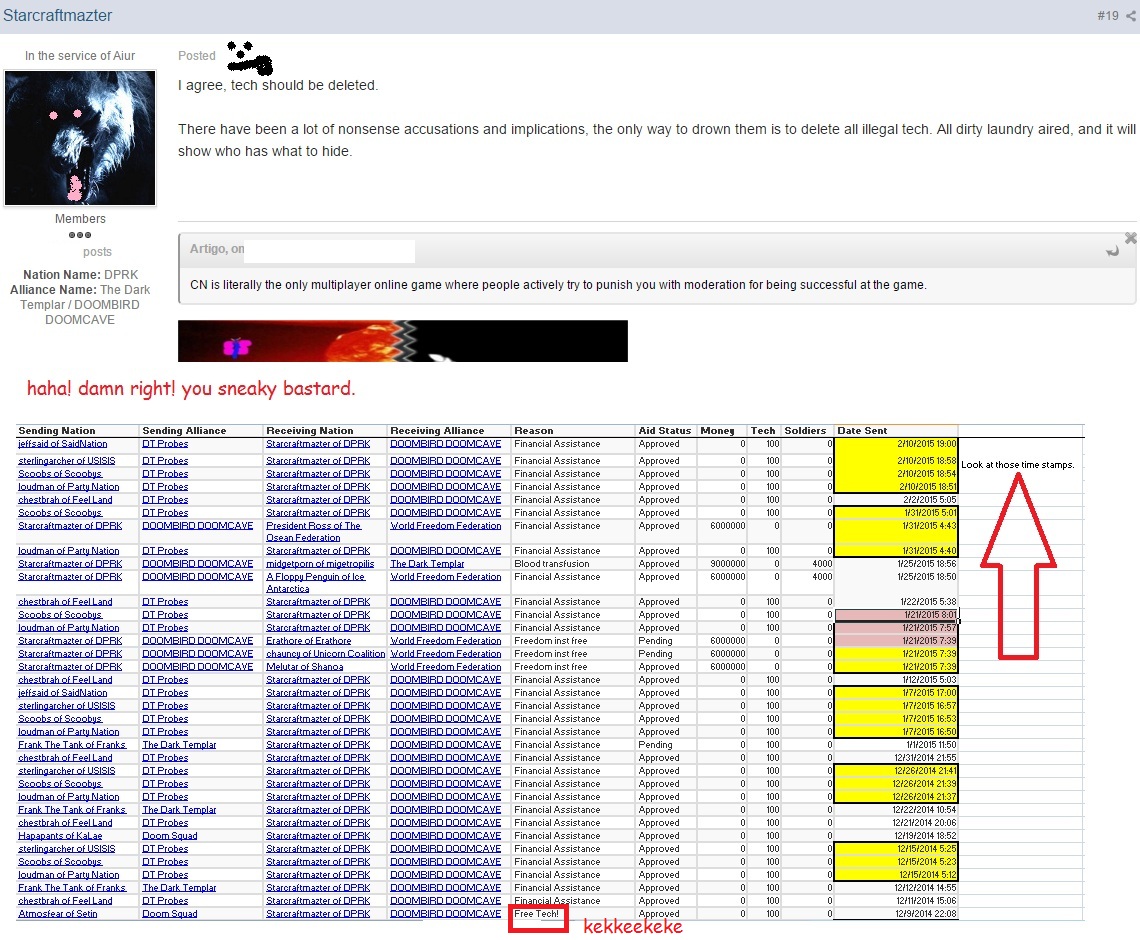Click 'Doom Squad' in Hapapants of KaLae row
The height and width of the screenshot is (940, 1140).
(x=169, y=835)
